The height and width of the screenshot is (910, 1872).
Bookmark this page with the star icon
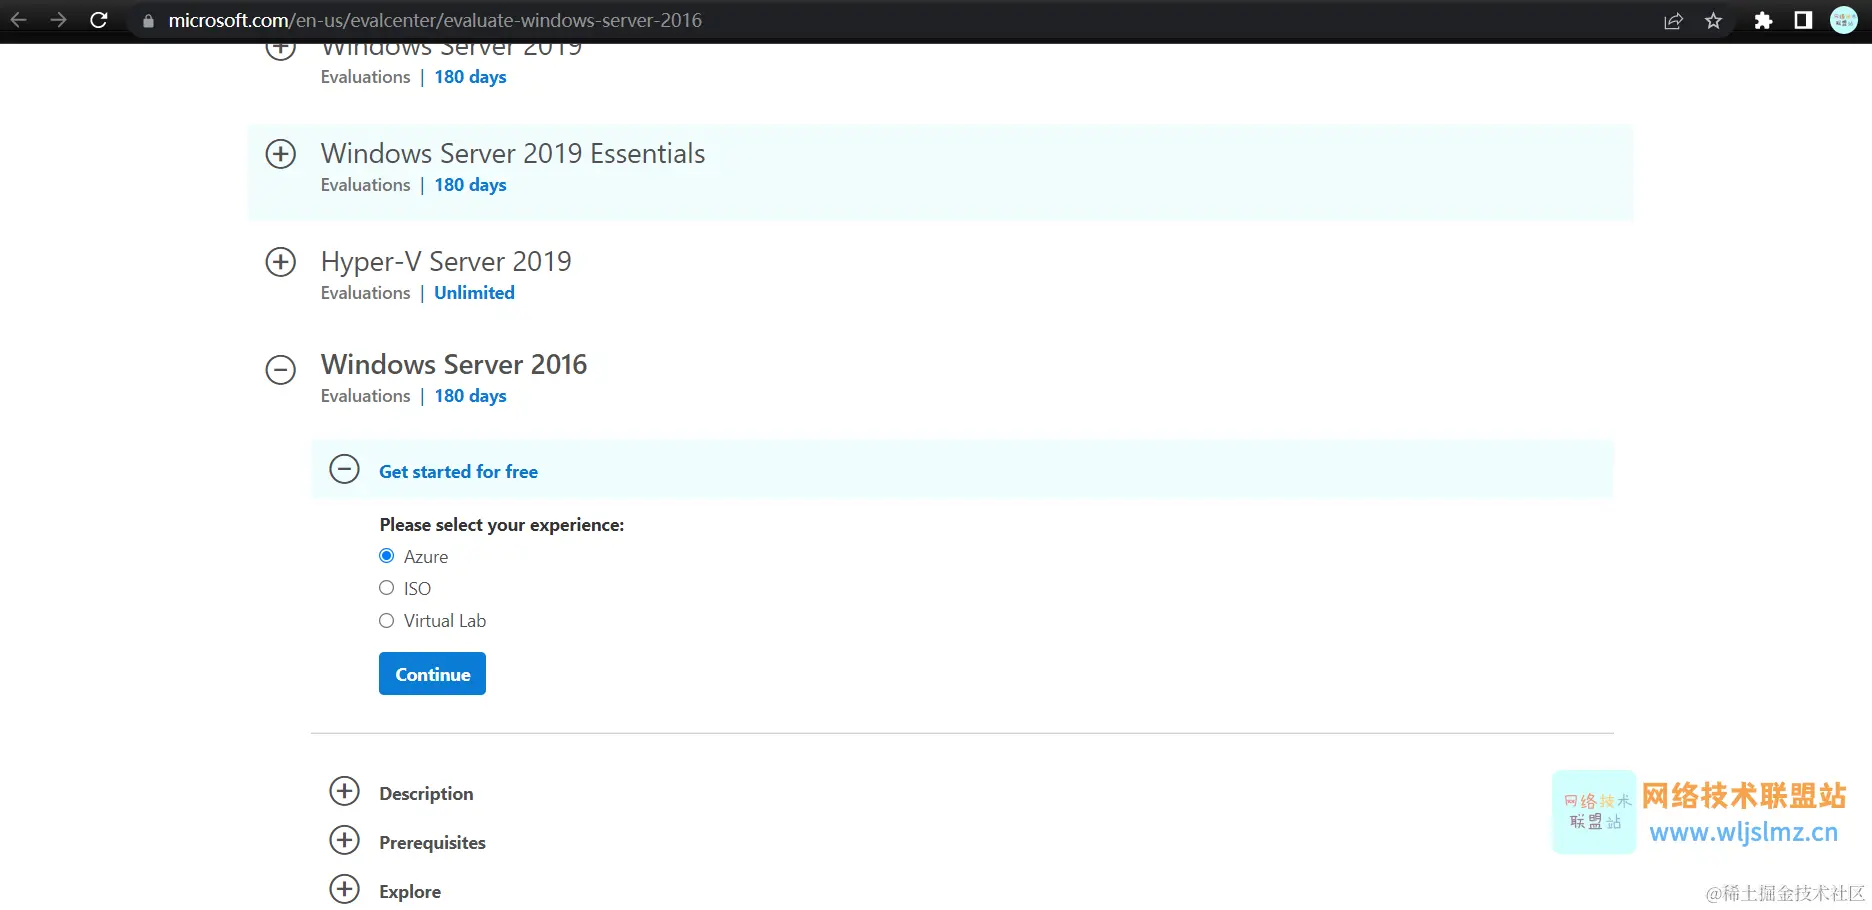[x=1714, y=21]
